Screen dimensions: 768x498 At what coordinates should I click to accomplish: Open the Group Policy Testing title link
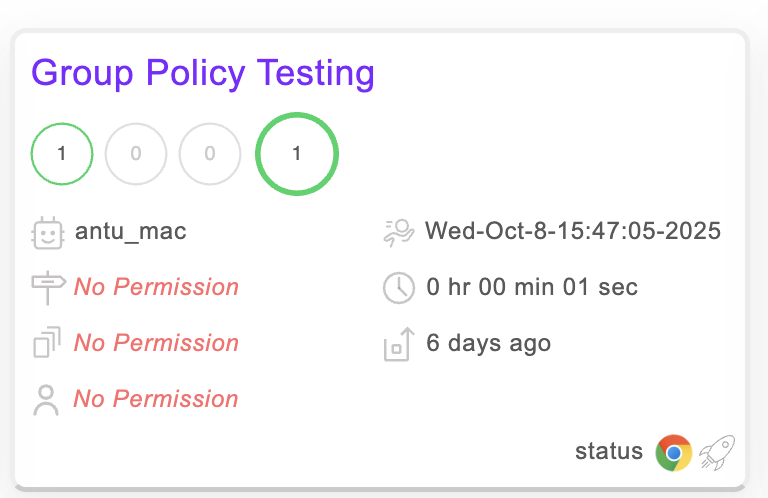tap(203, 73)
